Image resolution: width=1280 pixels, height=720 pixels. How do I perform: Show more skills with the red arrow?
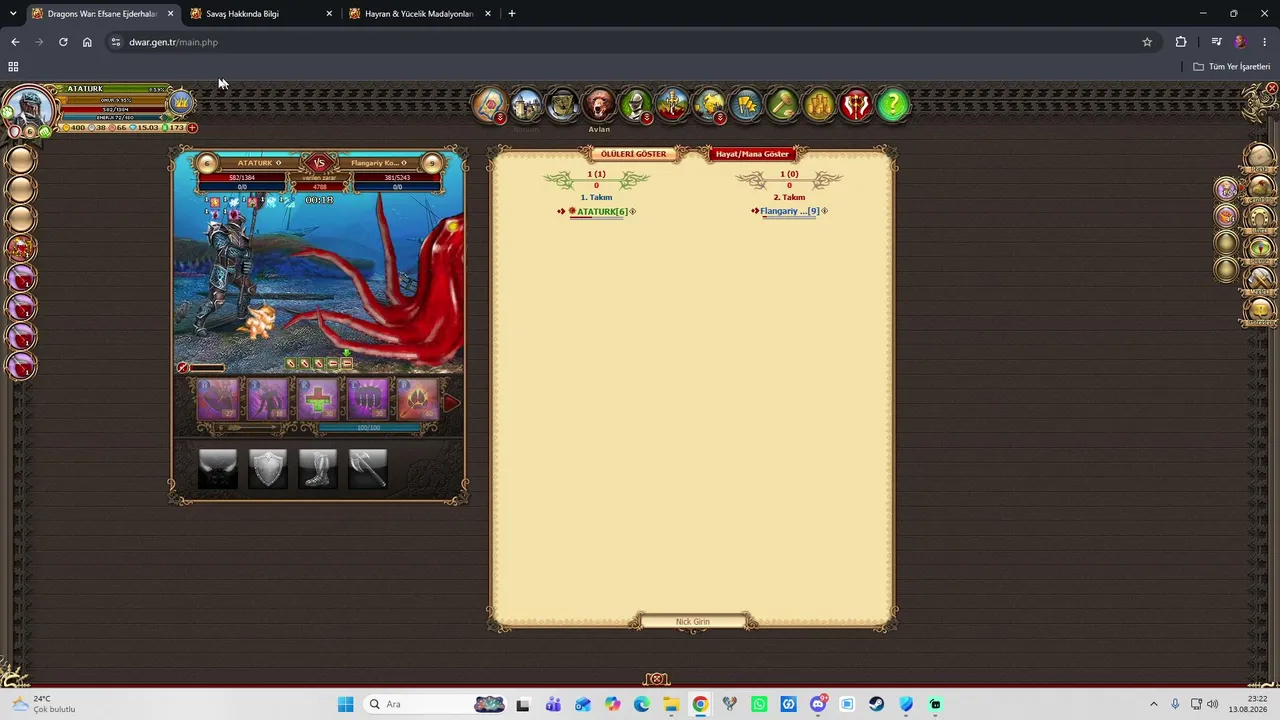click(451, 402)
